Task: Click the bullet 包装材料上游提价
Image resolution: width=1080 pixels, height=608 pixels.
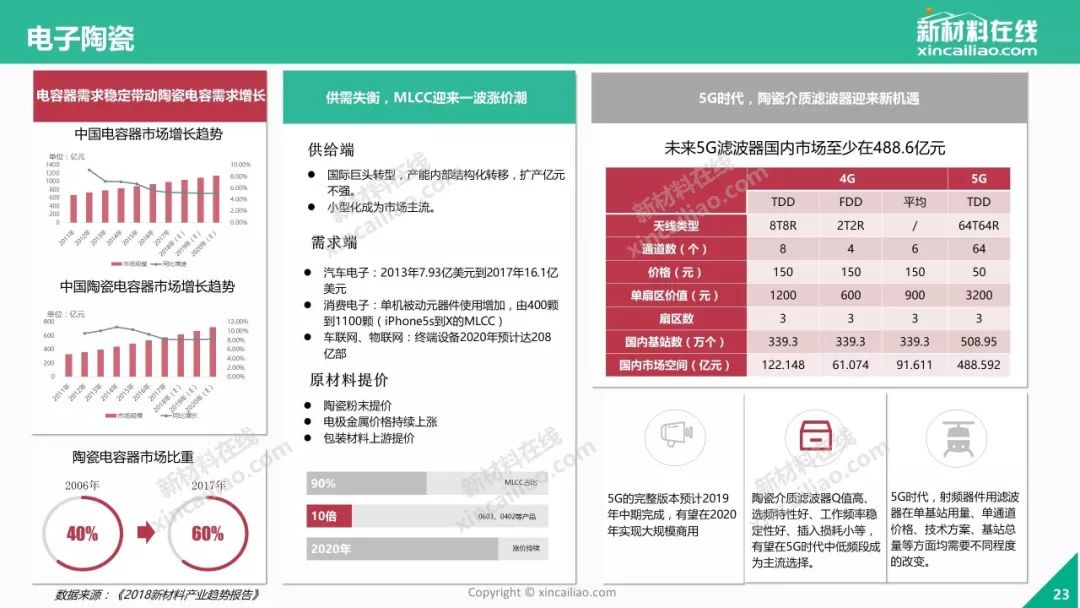Action: (369, 438)
